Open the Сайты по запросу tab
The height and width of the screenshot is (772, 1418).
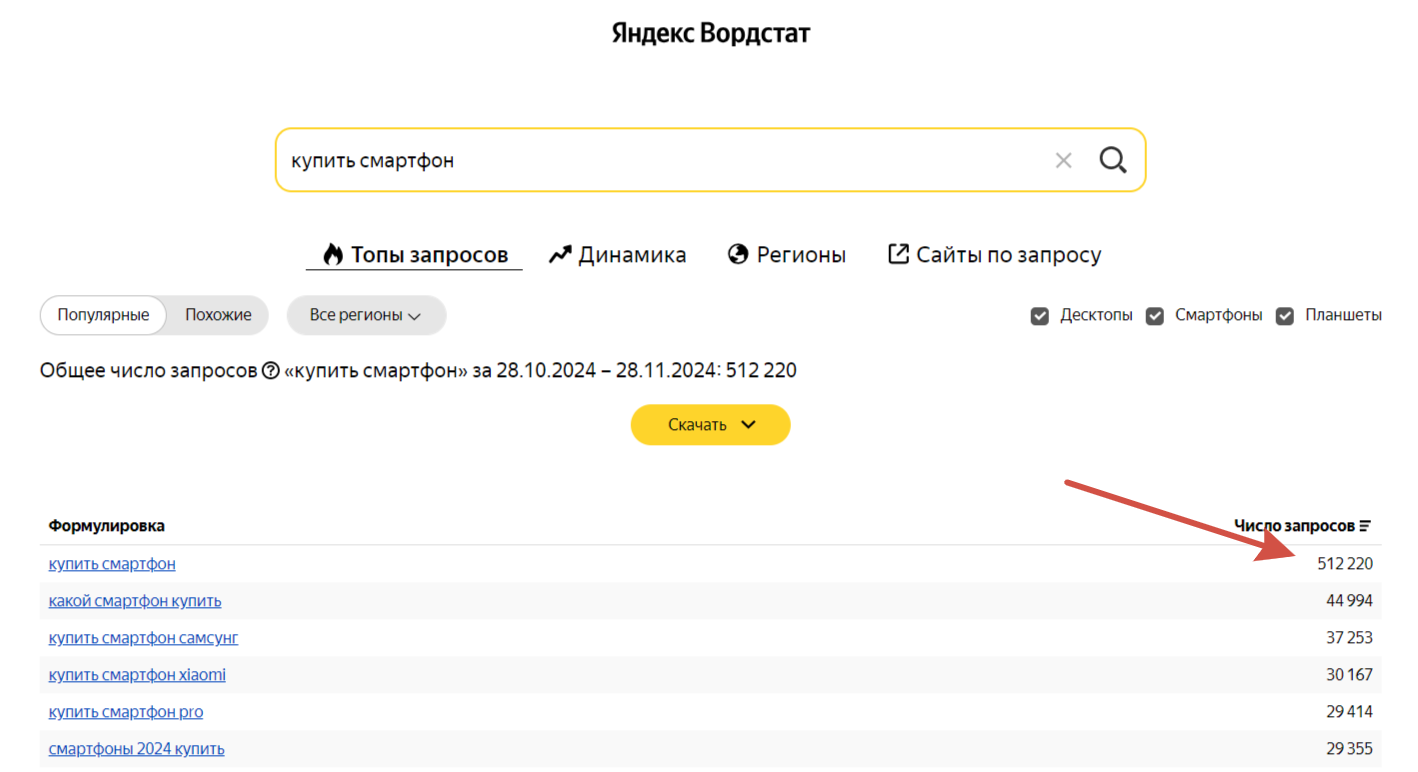[x=995, y=255]
